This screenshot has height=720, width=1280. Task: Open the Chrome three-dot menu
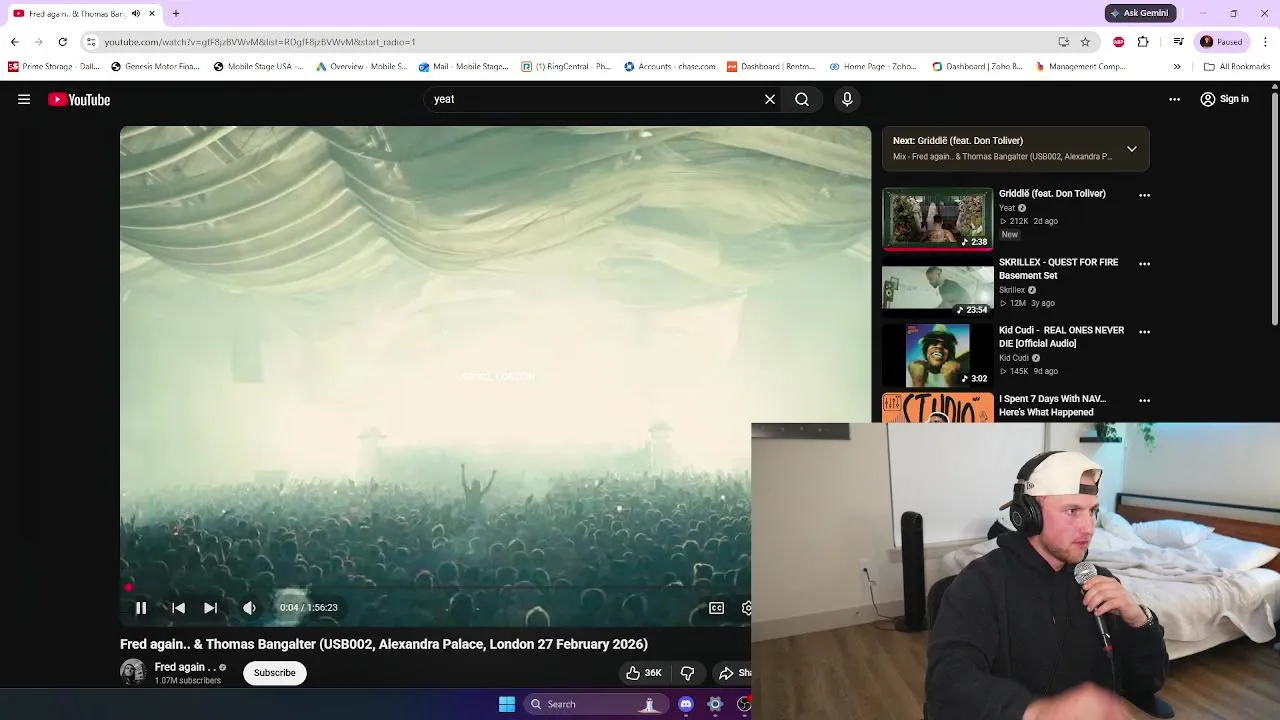click(1265, 42)
